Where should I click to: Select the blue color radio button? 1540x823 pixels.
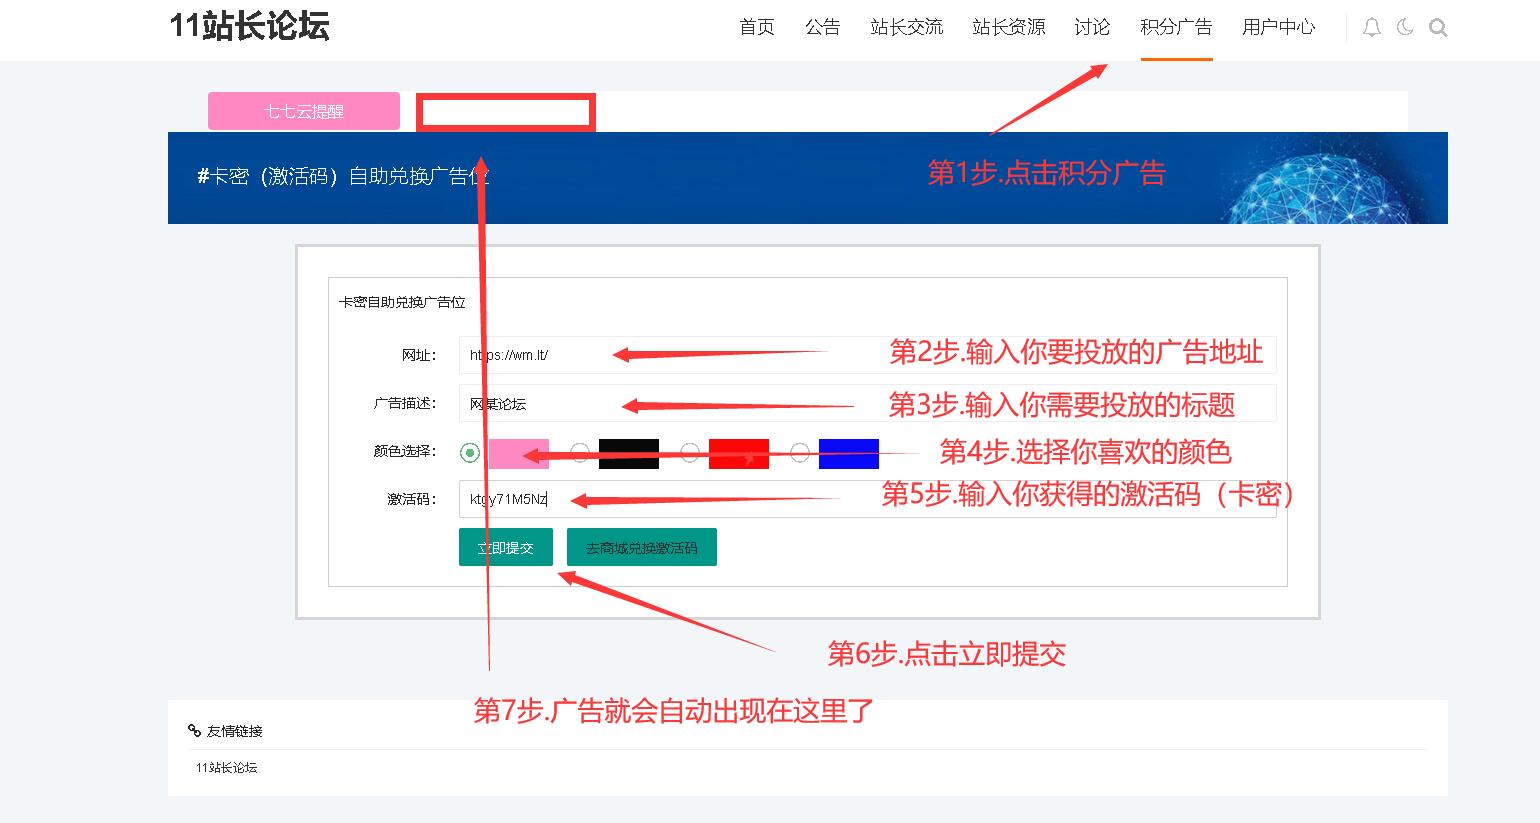(800, 453)
